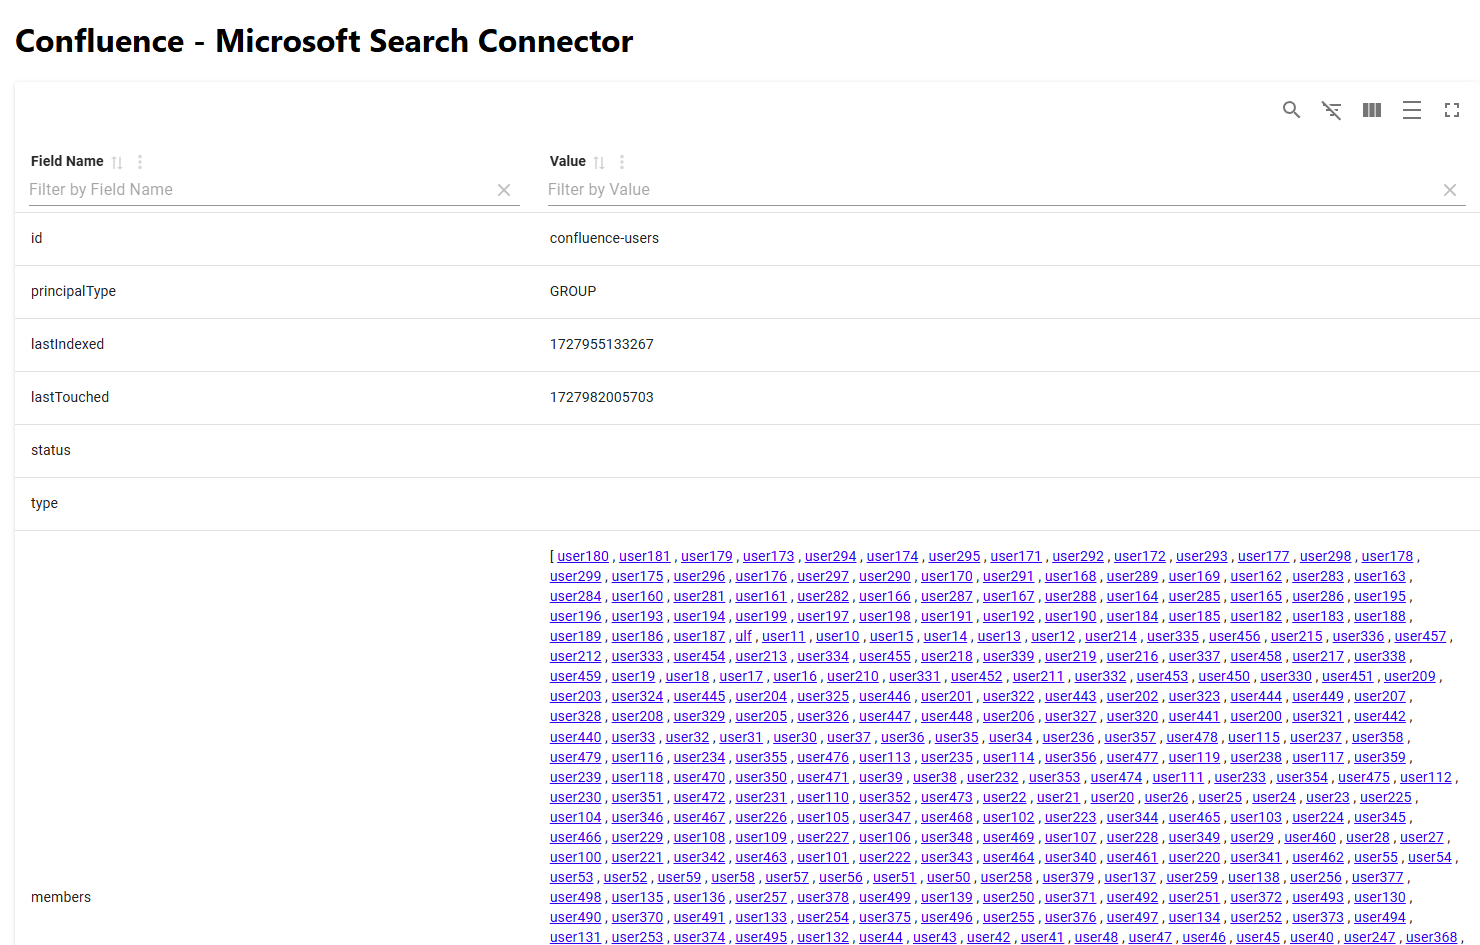Open member link user53
The image size is (1480, 945).
572,877
